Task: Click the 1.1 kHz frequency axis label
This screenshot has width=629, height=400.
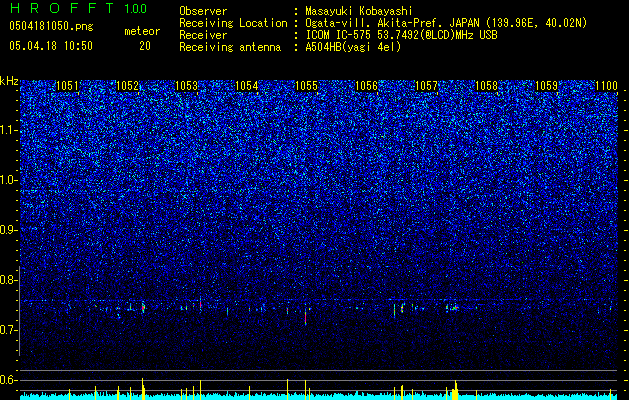Action: [x=9, y=130]
